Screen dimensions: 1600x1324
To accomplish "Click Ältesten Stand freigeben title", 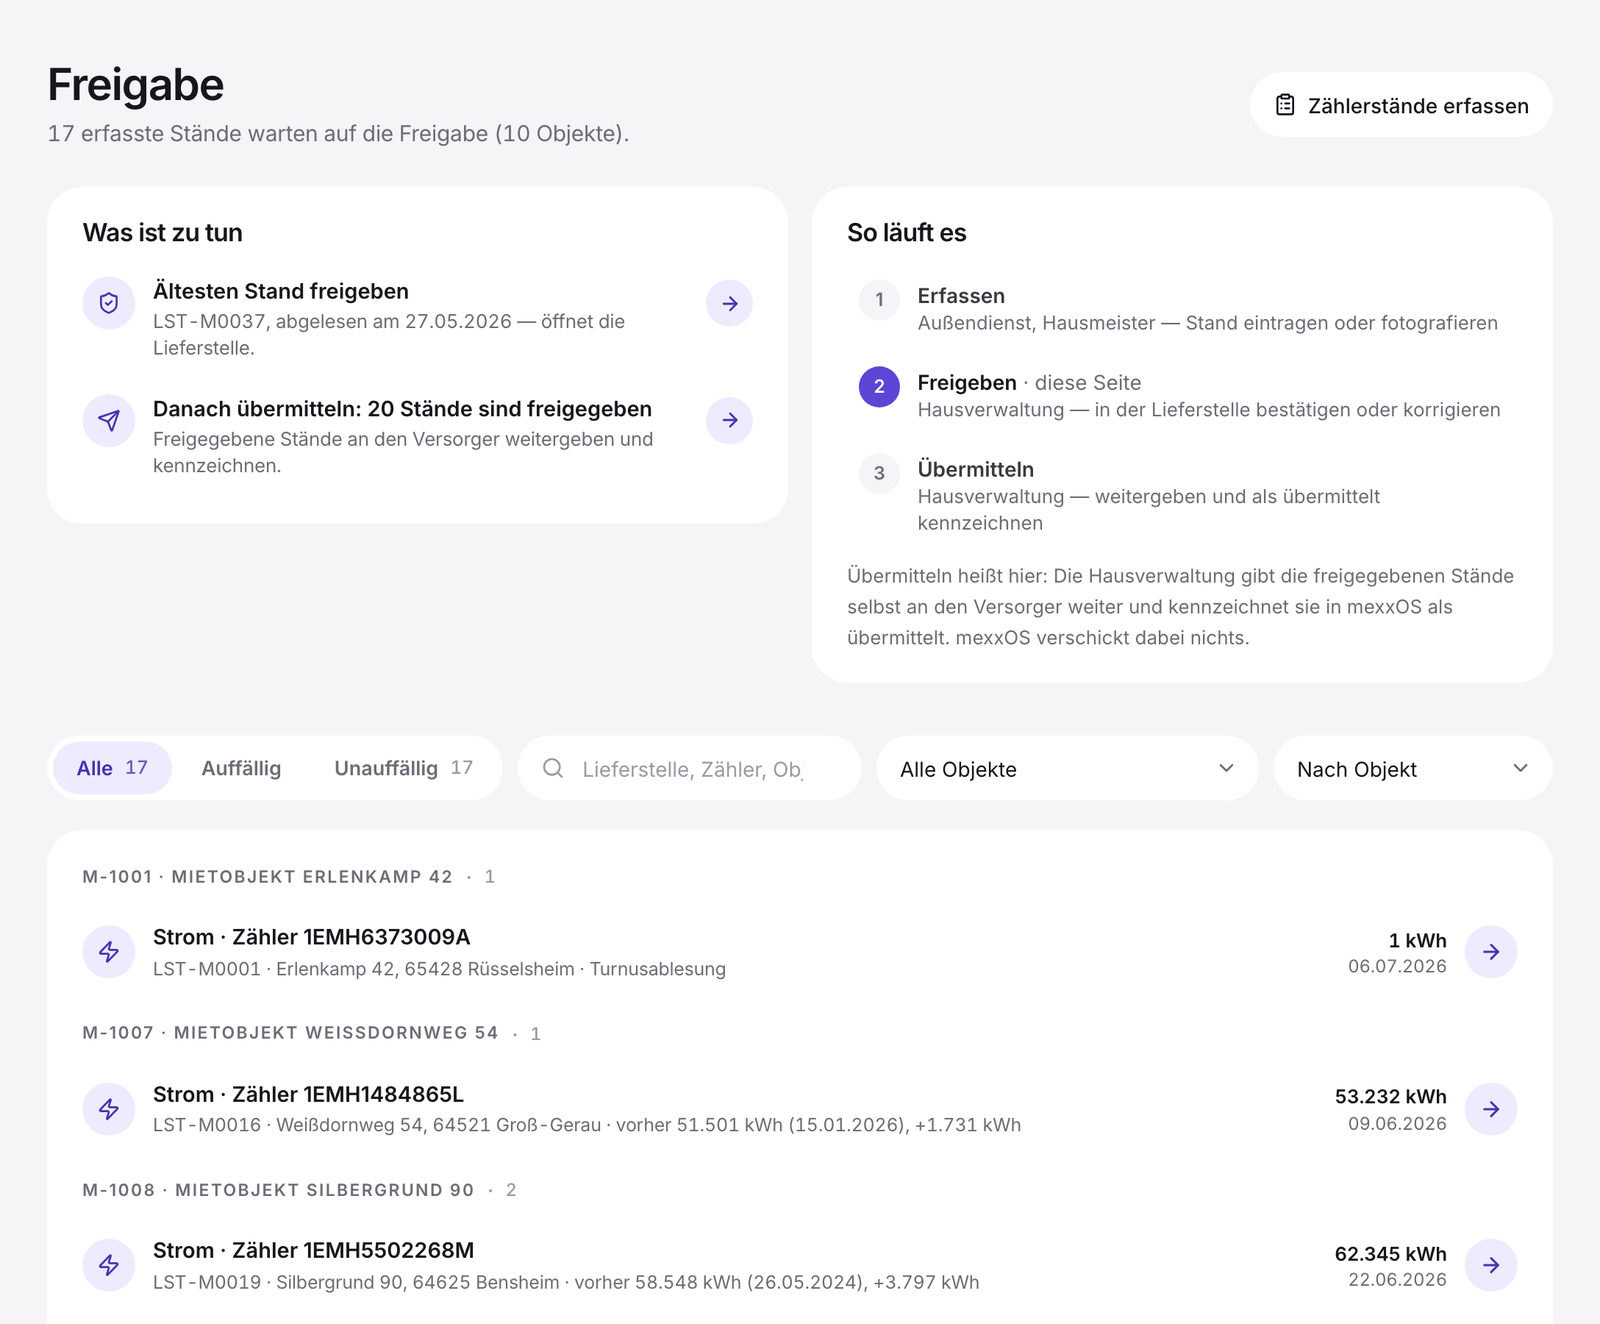I will tap(281, 291).
